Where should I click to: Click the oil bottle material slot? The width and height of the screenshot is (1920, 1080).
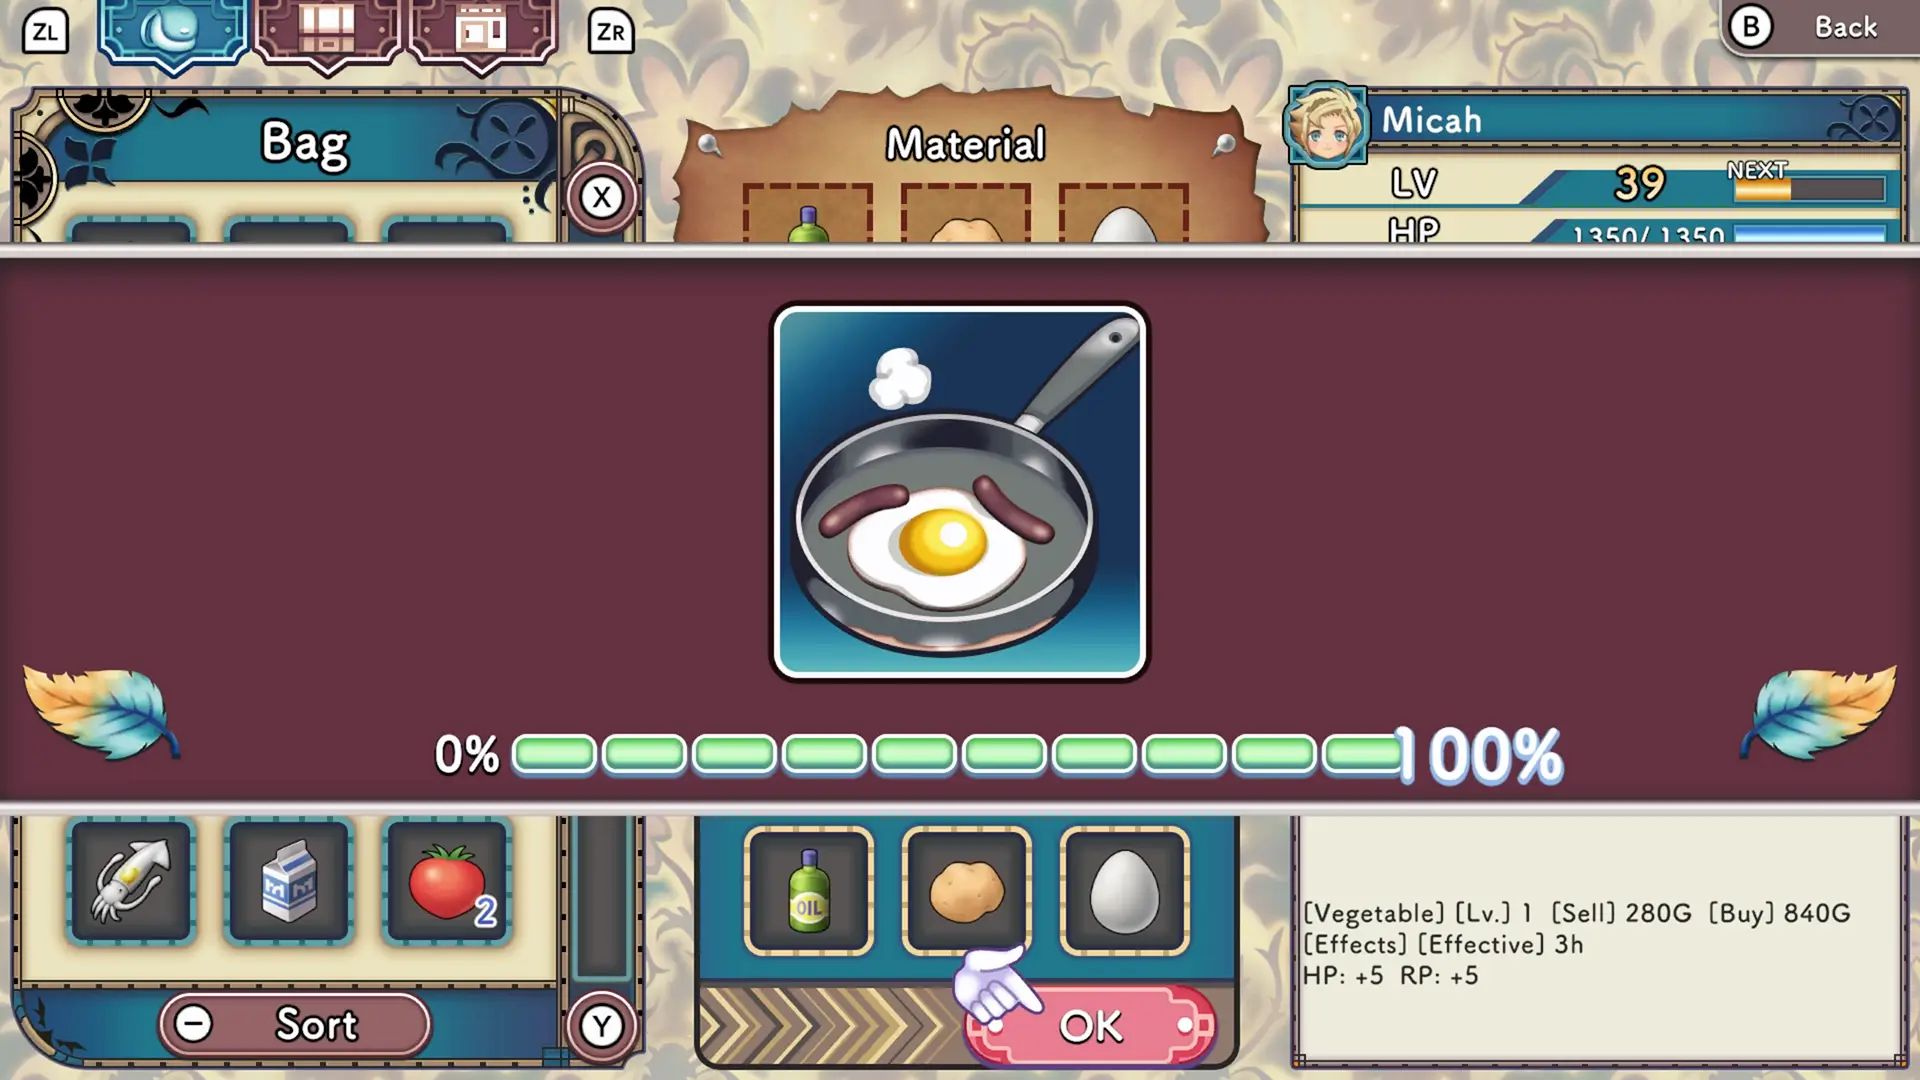808,890
